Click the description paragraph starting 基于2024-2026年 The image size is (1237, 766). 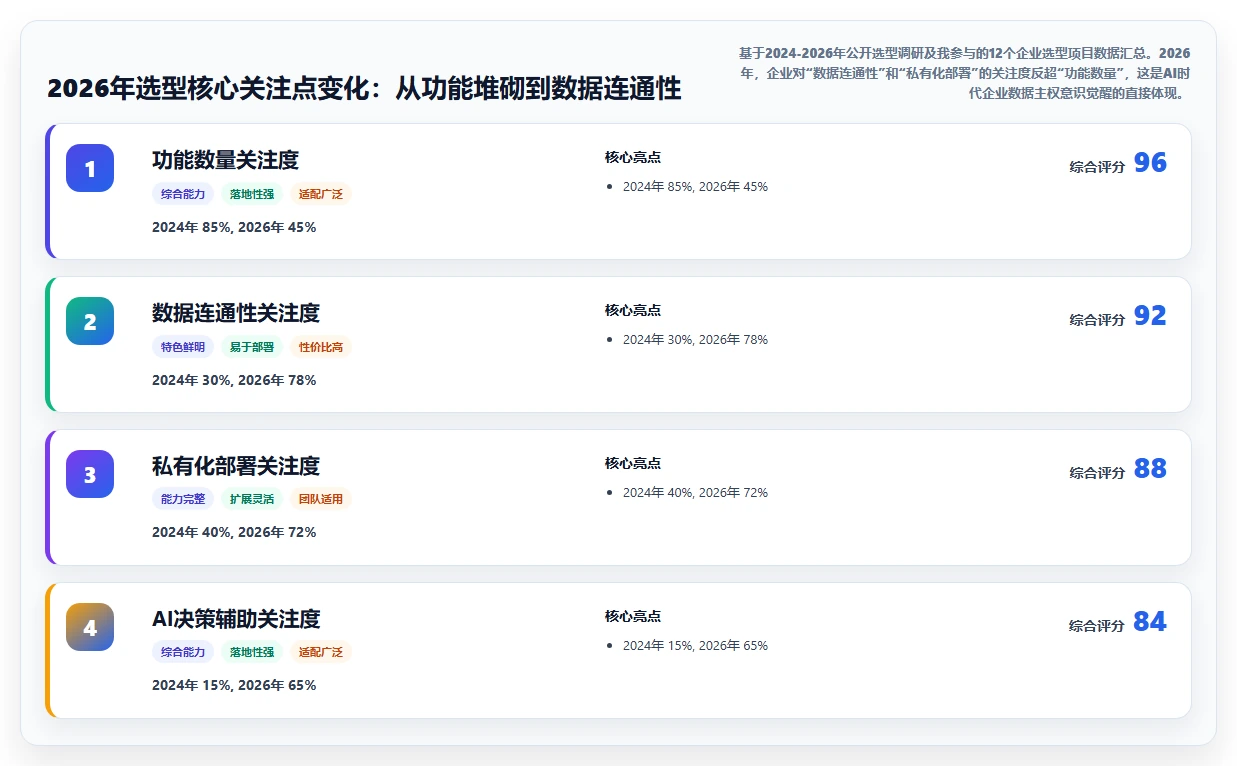click(964, 73)
